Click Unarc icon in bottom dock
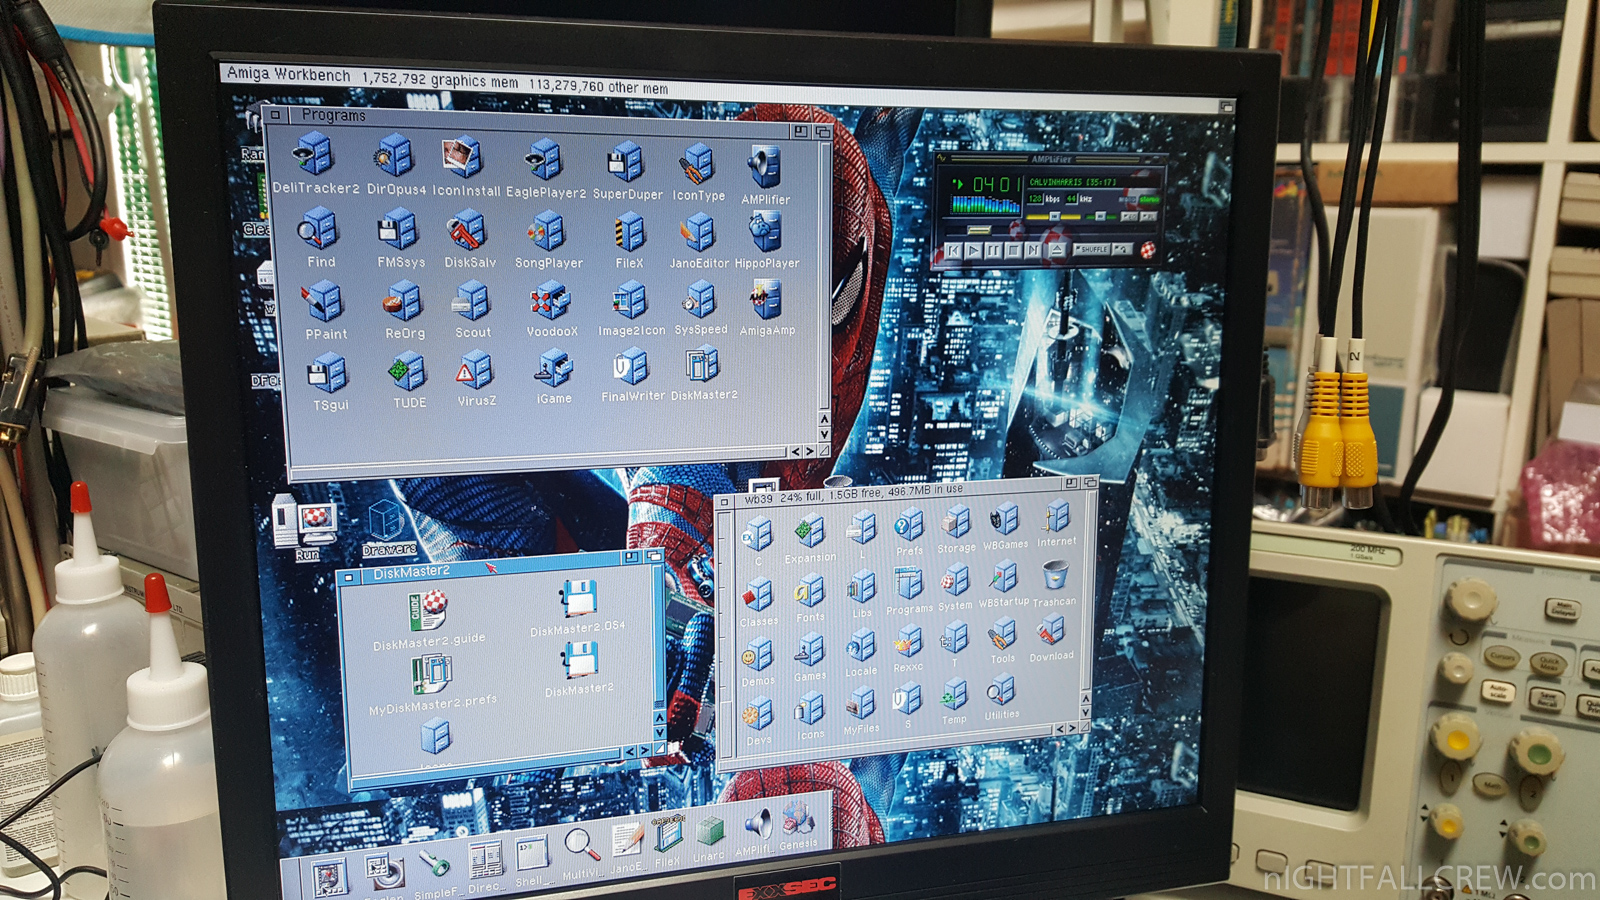This screenshot has width=1600, height=900. pos(709,832)
